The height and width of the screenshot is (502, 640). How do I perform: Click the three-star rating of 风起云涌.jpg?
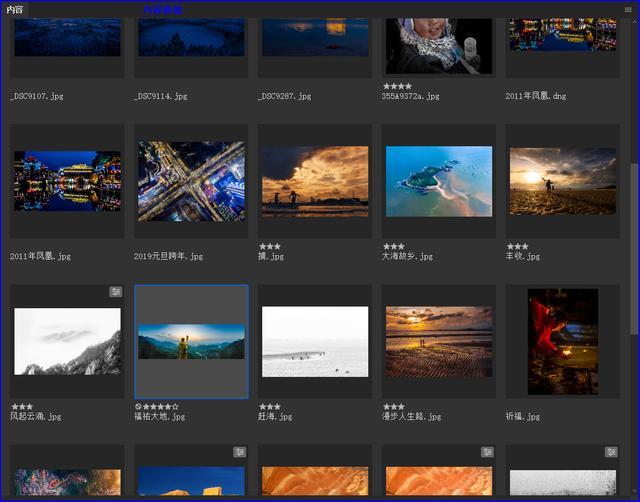(22, 406)
